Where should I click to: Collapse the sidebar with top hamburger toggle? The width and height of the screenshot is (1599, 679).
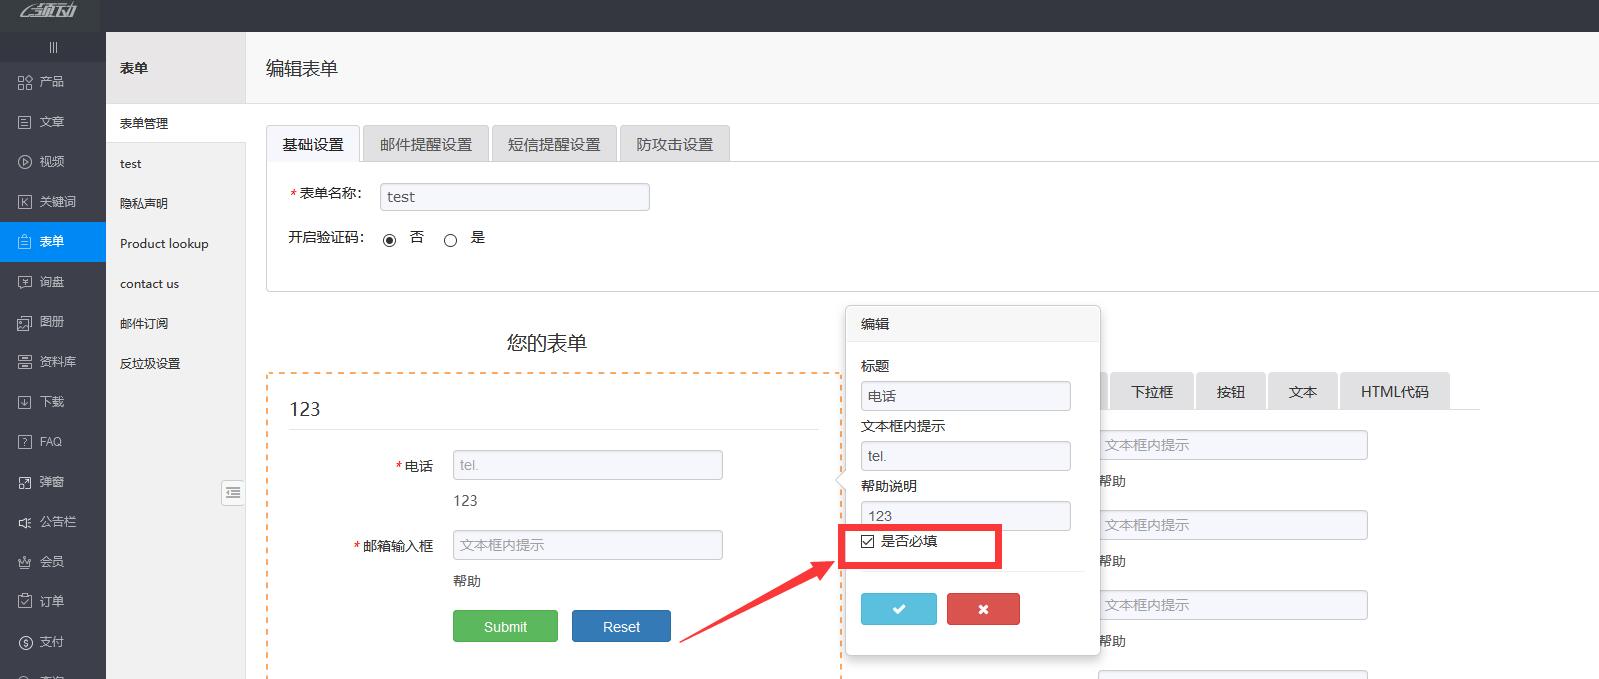coord(53,47)
